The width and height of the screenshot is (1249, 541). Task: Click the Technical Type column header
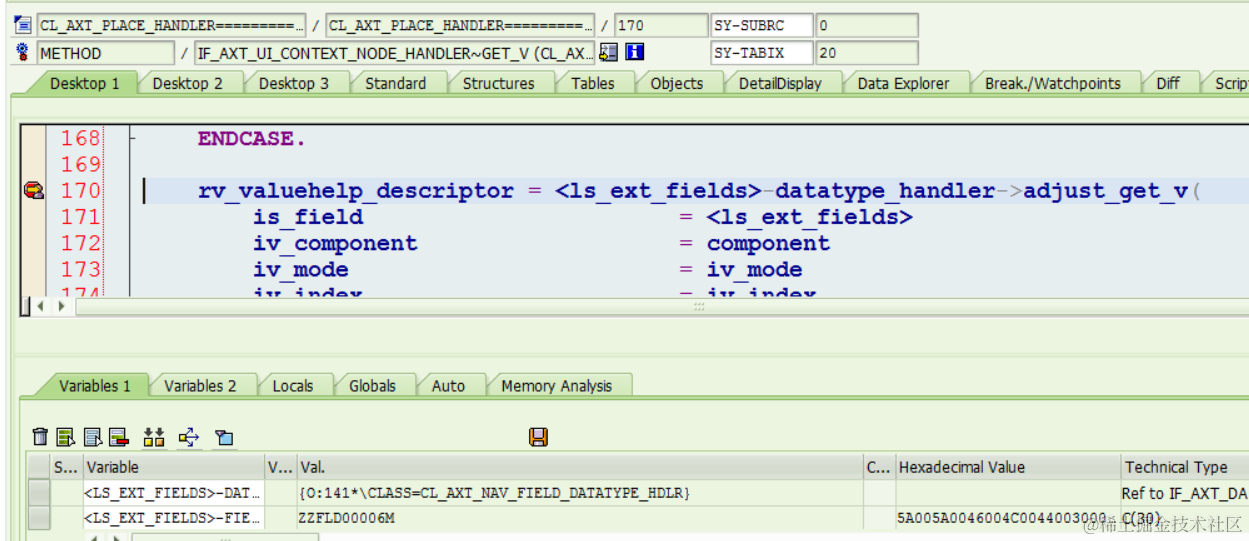tap(1184, 467)
